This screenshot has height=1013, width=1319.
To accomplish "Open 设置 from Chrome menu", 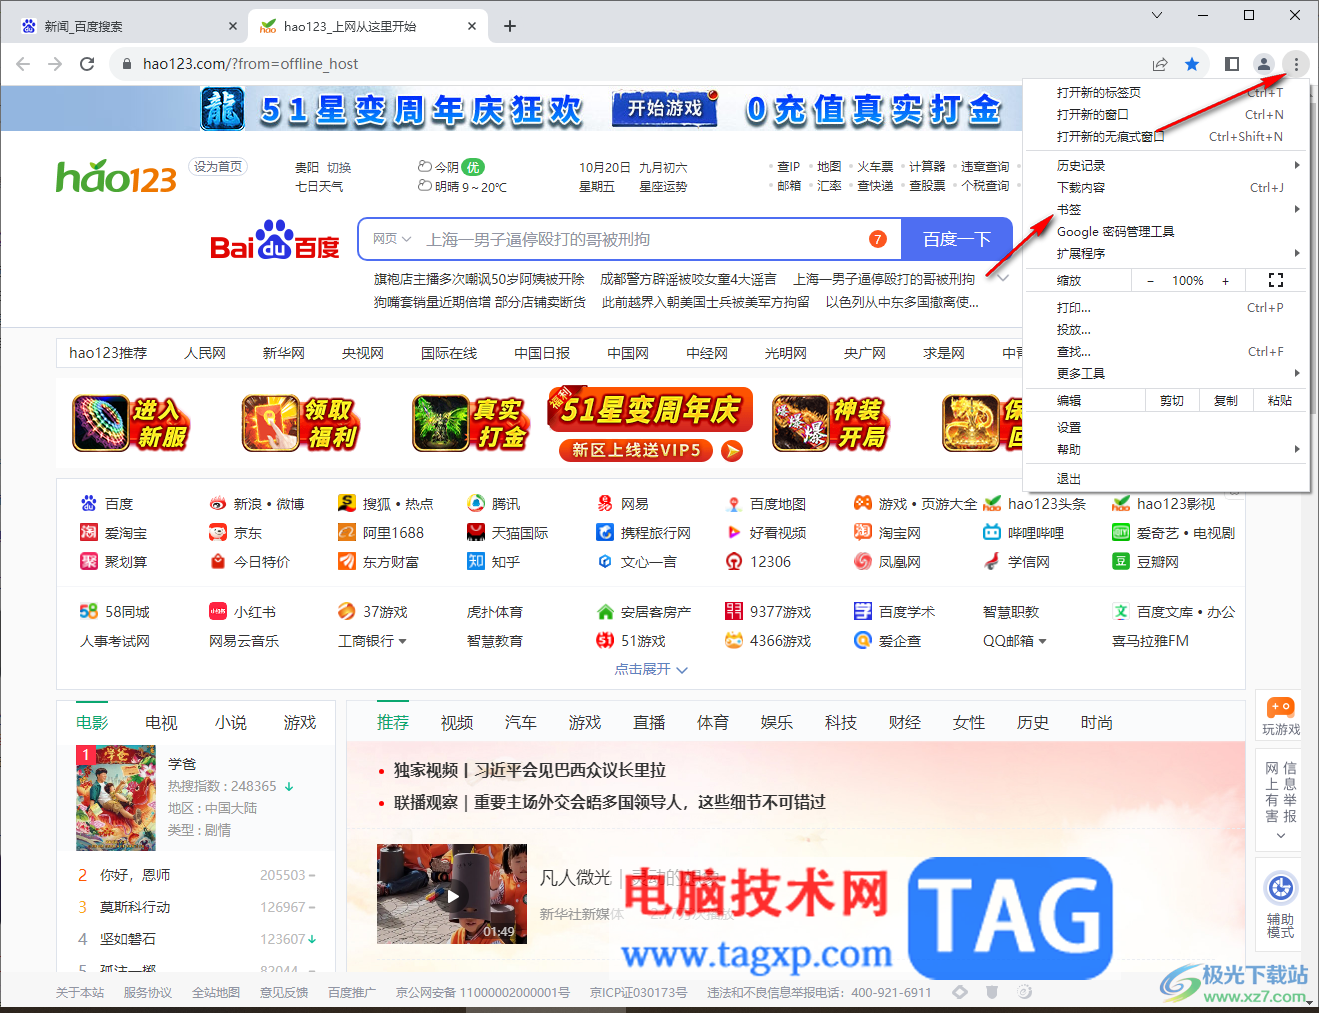I will coord(1167,427).
